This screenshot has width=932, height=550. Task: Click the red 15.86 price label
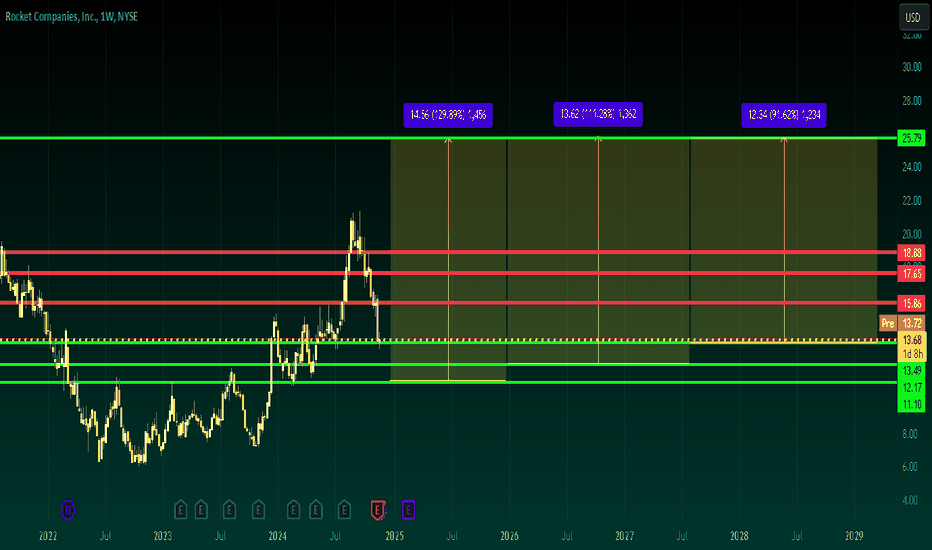(x=912, y=303)
